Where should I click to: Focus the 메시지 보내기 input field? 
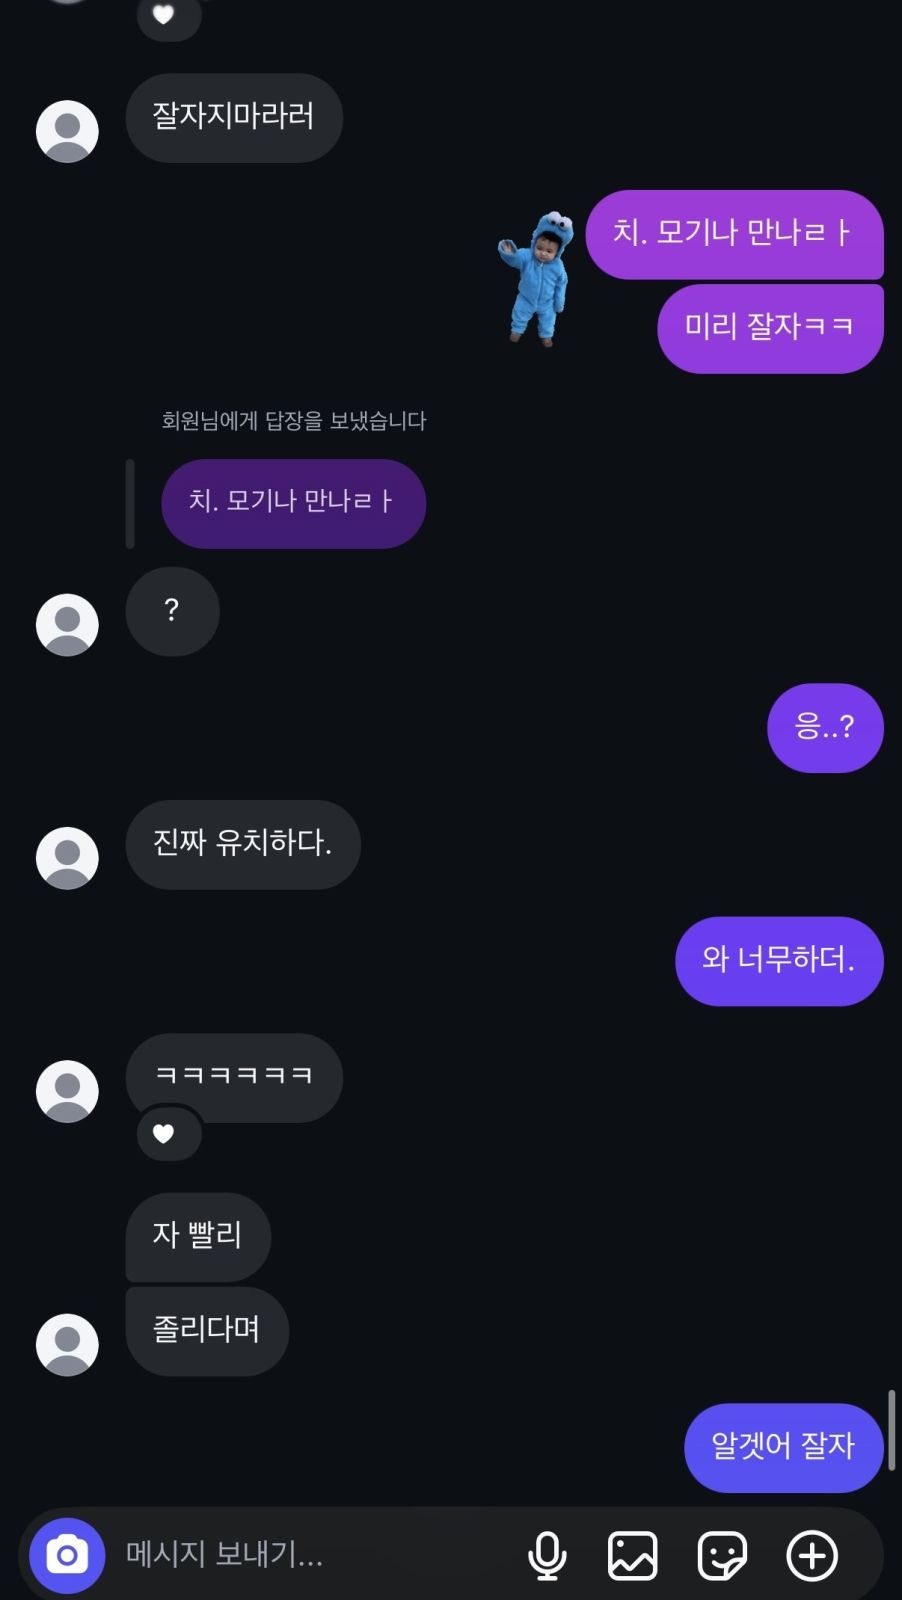315,1555
